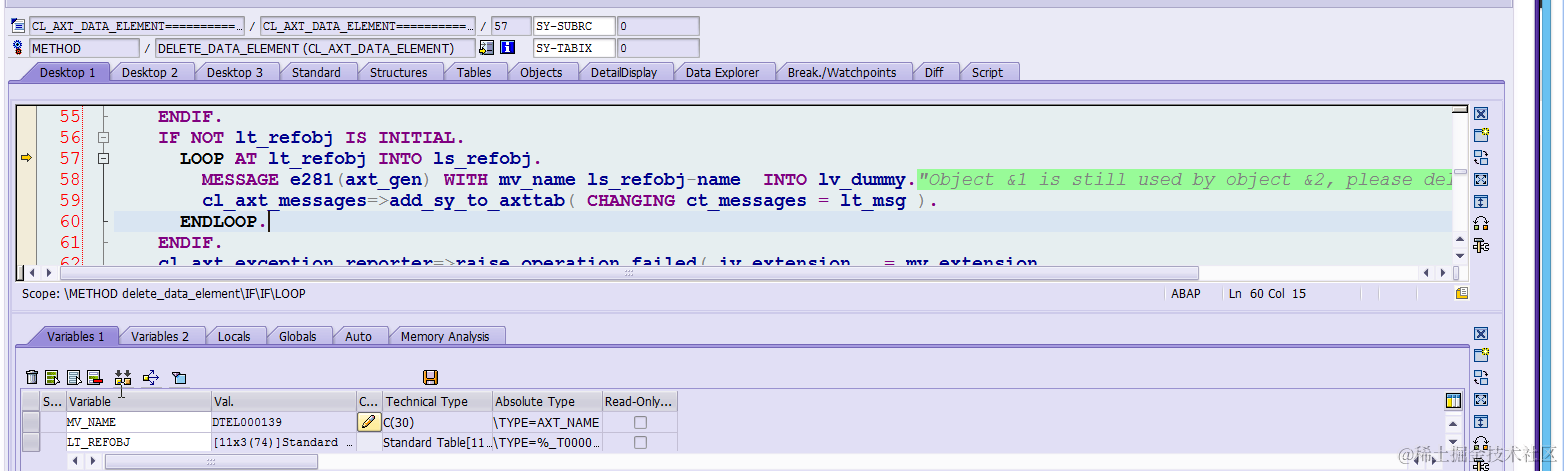The width and height of the screenshot is (1564, 471).
Task: Select the Locals tab
Action: [234, 337]
